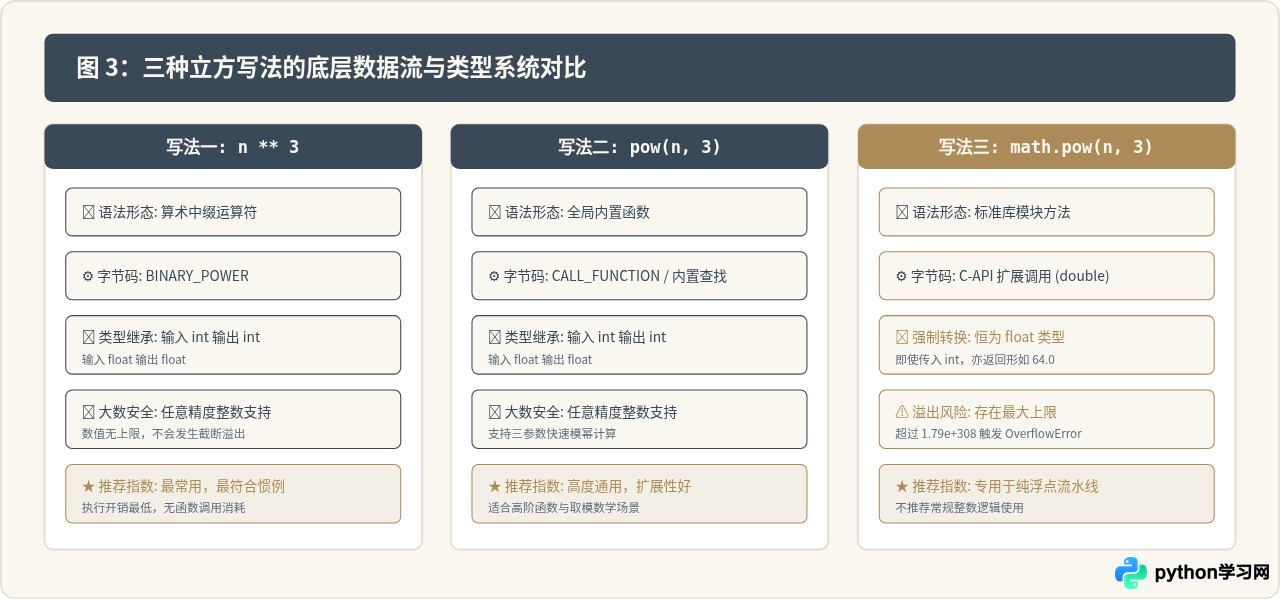
Task: Click the text 执行开销最低，无函数调用消耗
Action: [x=163, y=508]
